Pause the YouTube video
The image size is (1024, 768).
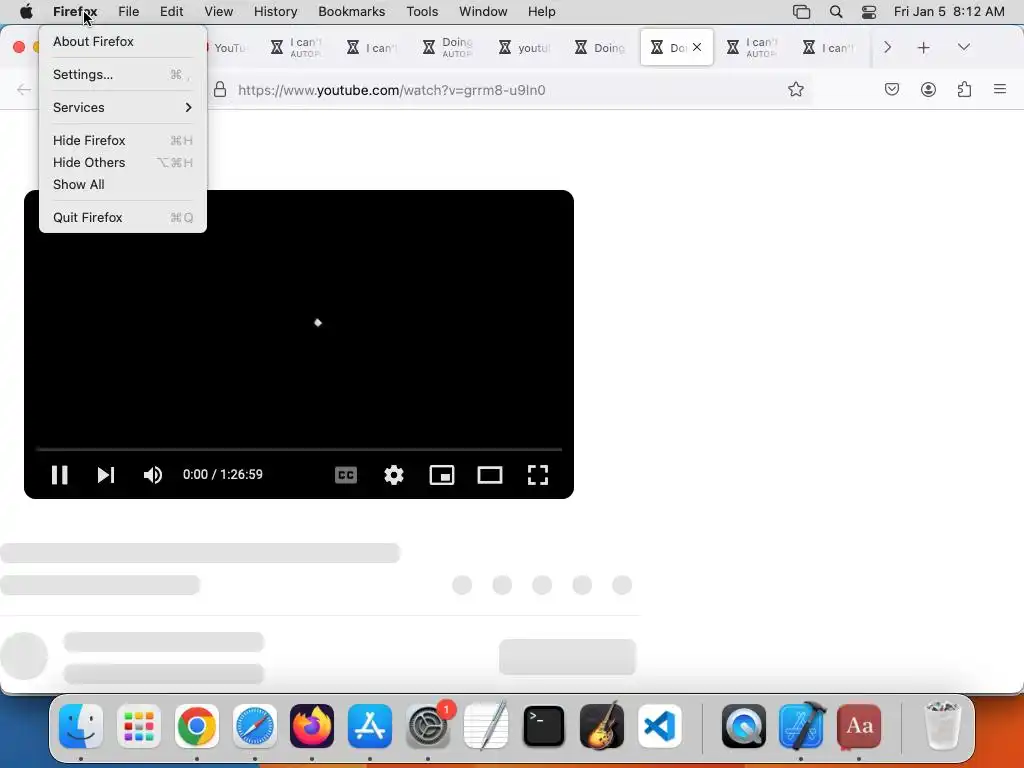click(x=59, y=475)
